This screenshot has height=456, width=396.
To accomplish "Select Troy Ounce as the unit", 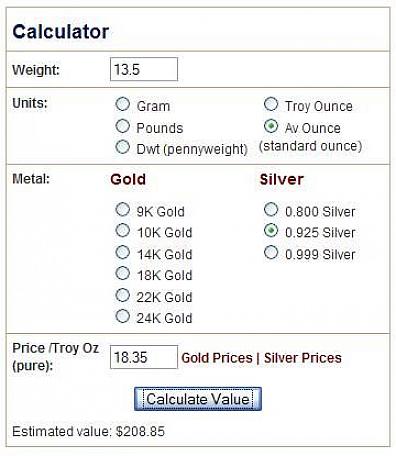I will (x=271, y=104).
